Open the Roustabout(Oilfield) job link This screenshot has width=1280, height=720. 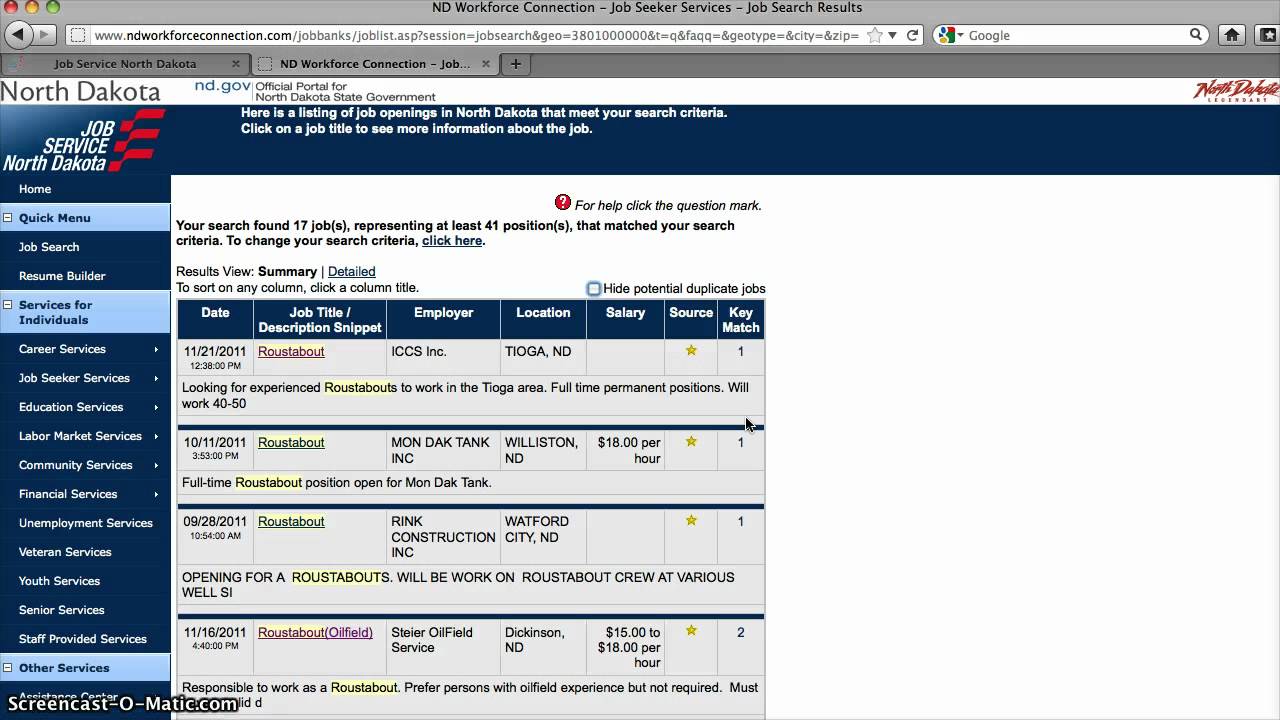click(315, 632)
